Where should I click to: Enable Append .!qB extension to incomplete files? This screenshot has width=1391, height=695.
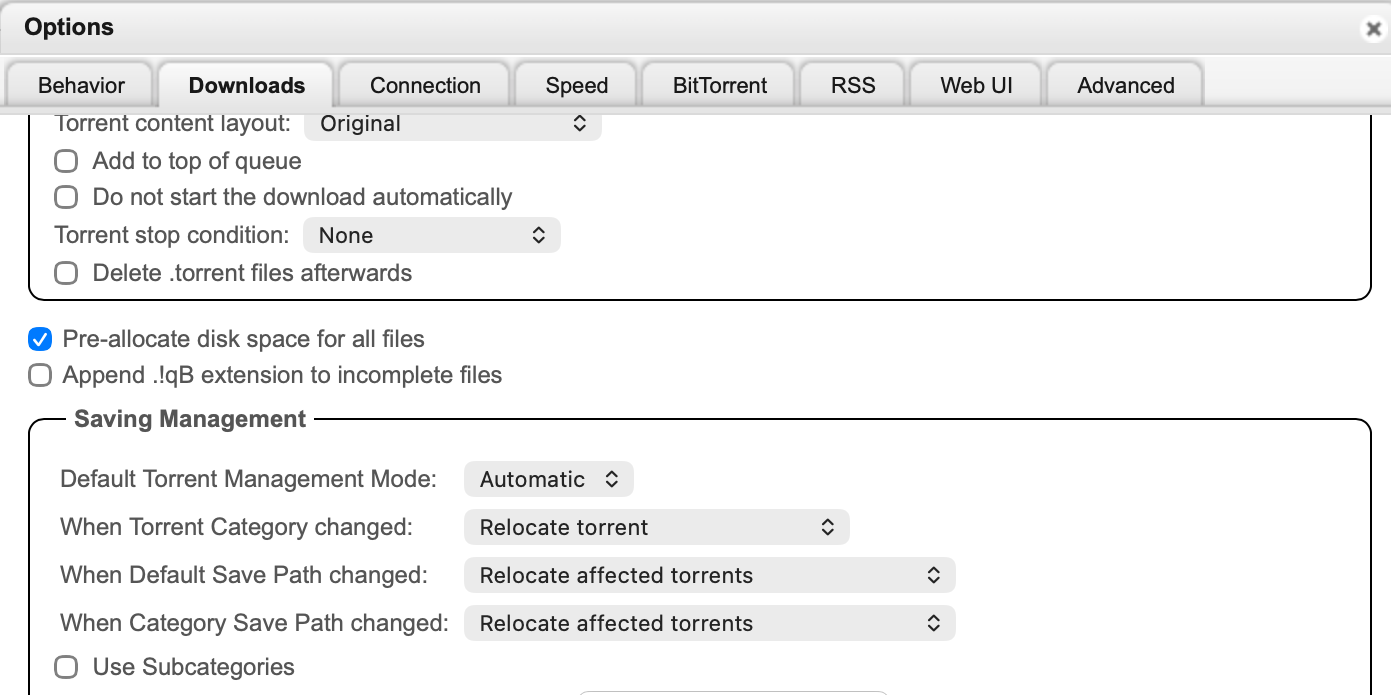[x=40, y=376]
